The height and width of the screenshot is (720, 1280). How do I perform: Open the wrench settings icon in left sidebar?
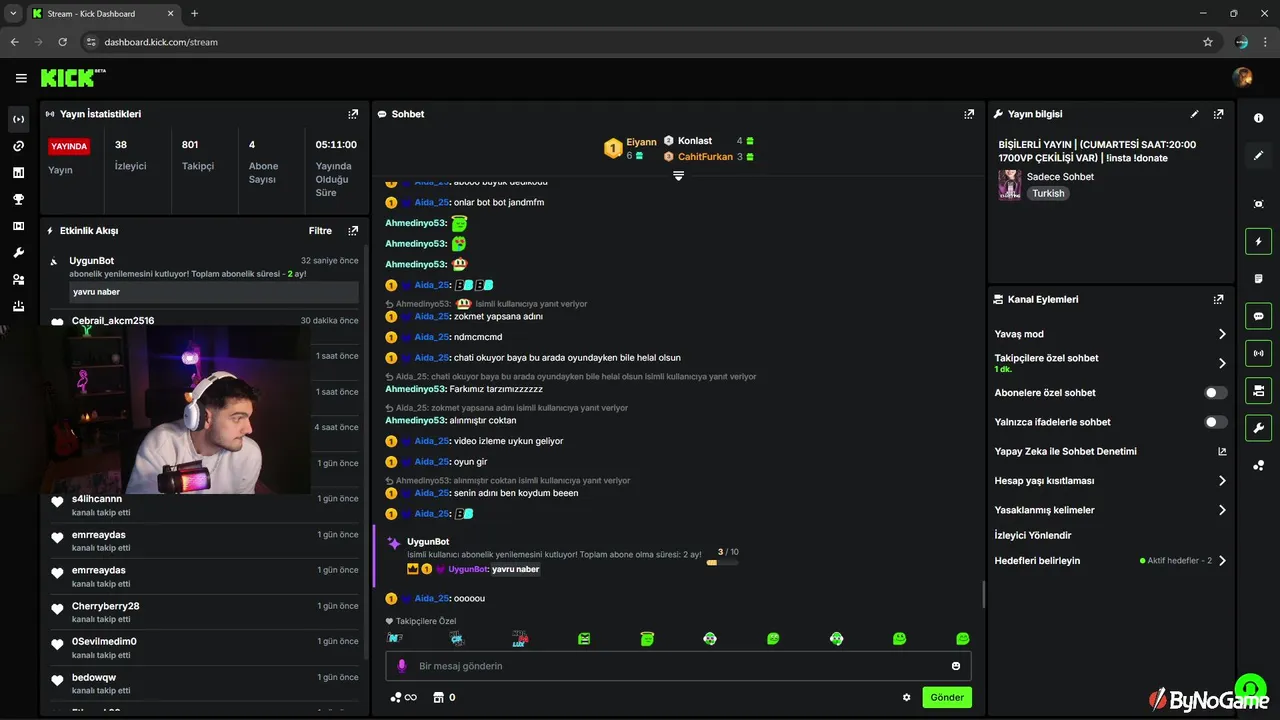click(18, 253)
